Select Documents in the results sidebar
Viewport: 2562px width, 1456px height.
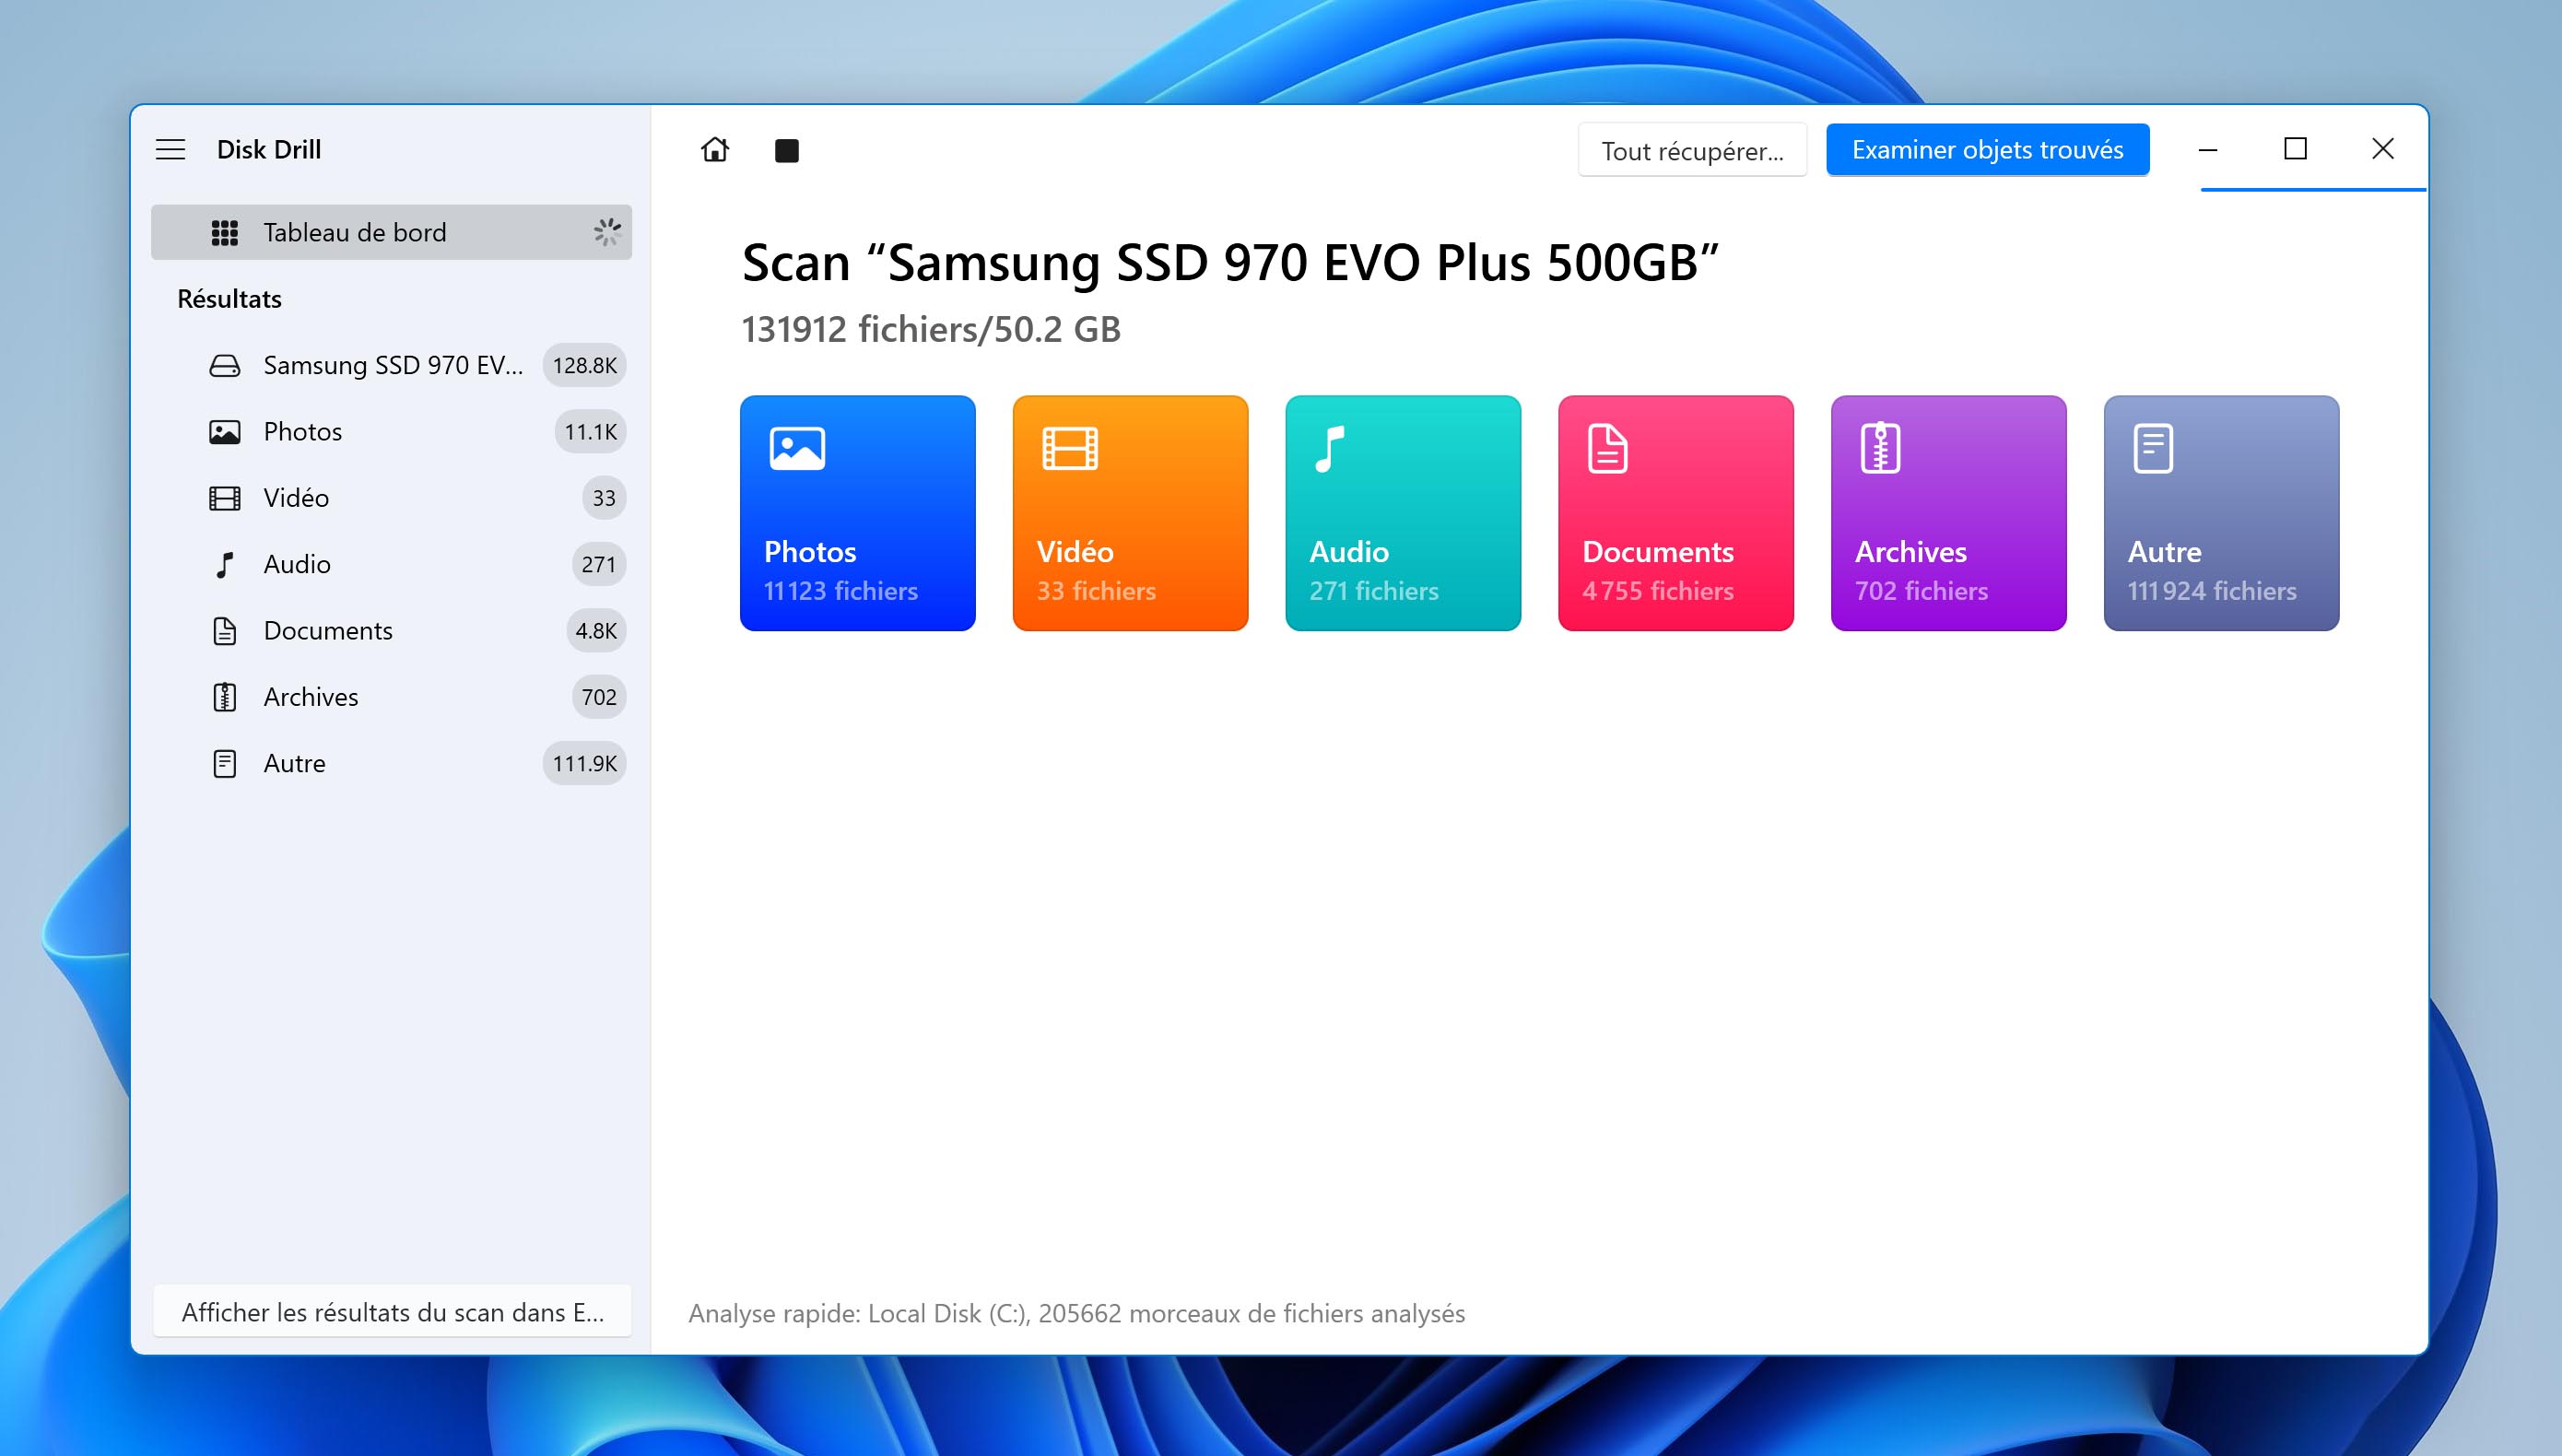(x=328, y=631)
